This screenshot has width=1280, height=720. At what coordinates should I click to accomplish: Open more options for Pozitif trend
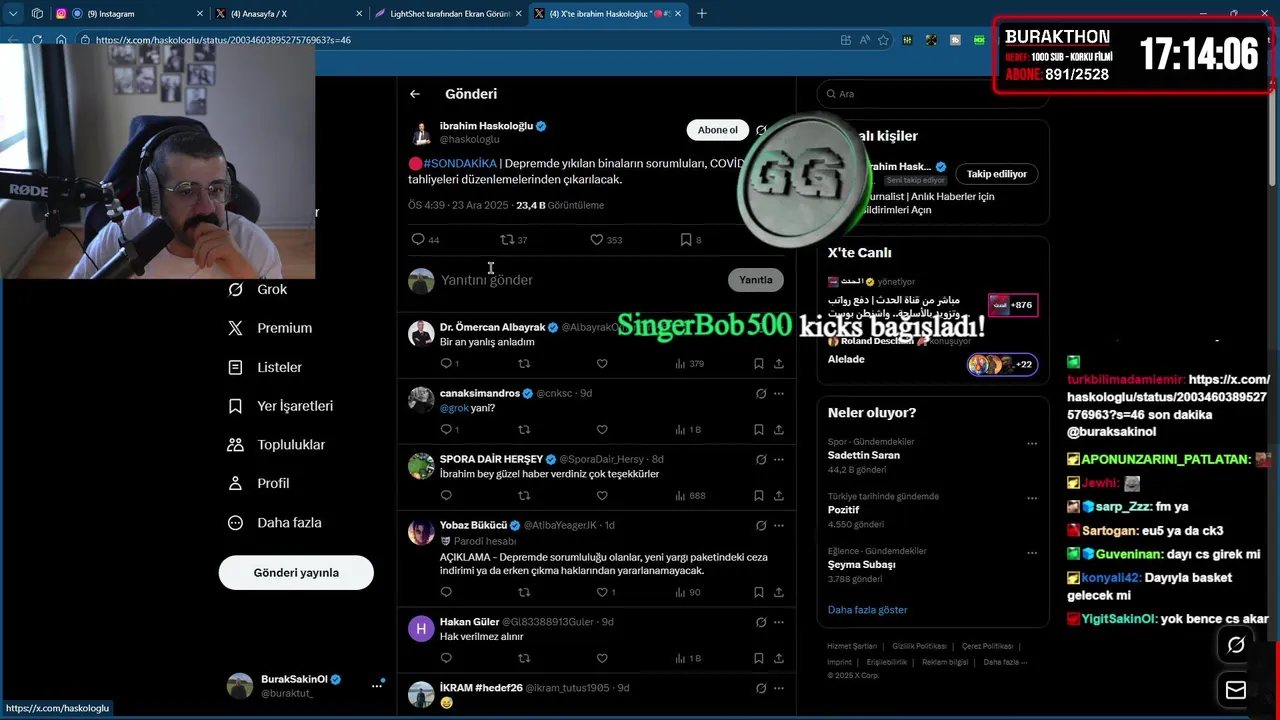pos(1031,498)
